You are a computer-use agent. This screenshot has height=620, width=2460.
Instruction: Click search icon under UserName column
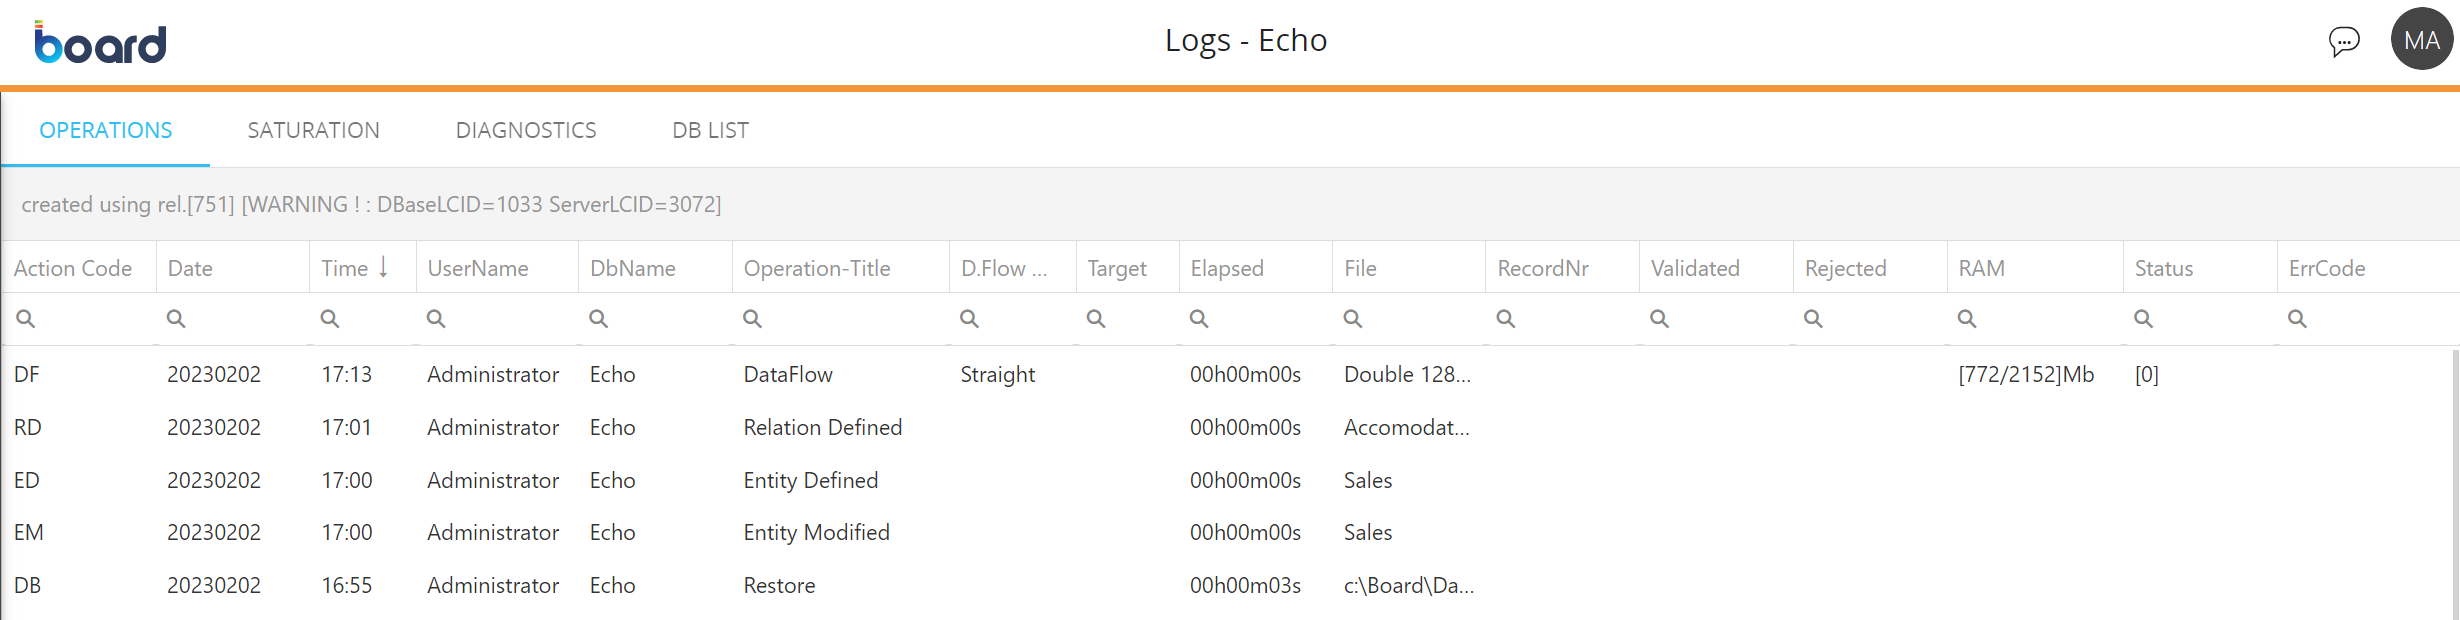436,319
